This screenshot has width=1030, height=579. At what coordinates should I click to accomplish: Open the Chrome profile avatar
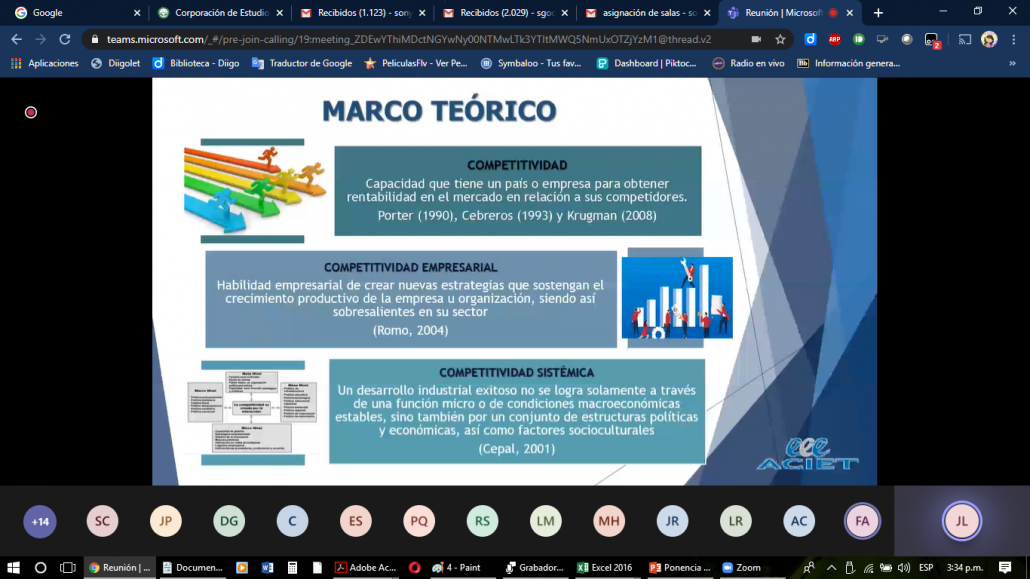click(x=989, y=39)
